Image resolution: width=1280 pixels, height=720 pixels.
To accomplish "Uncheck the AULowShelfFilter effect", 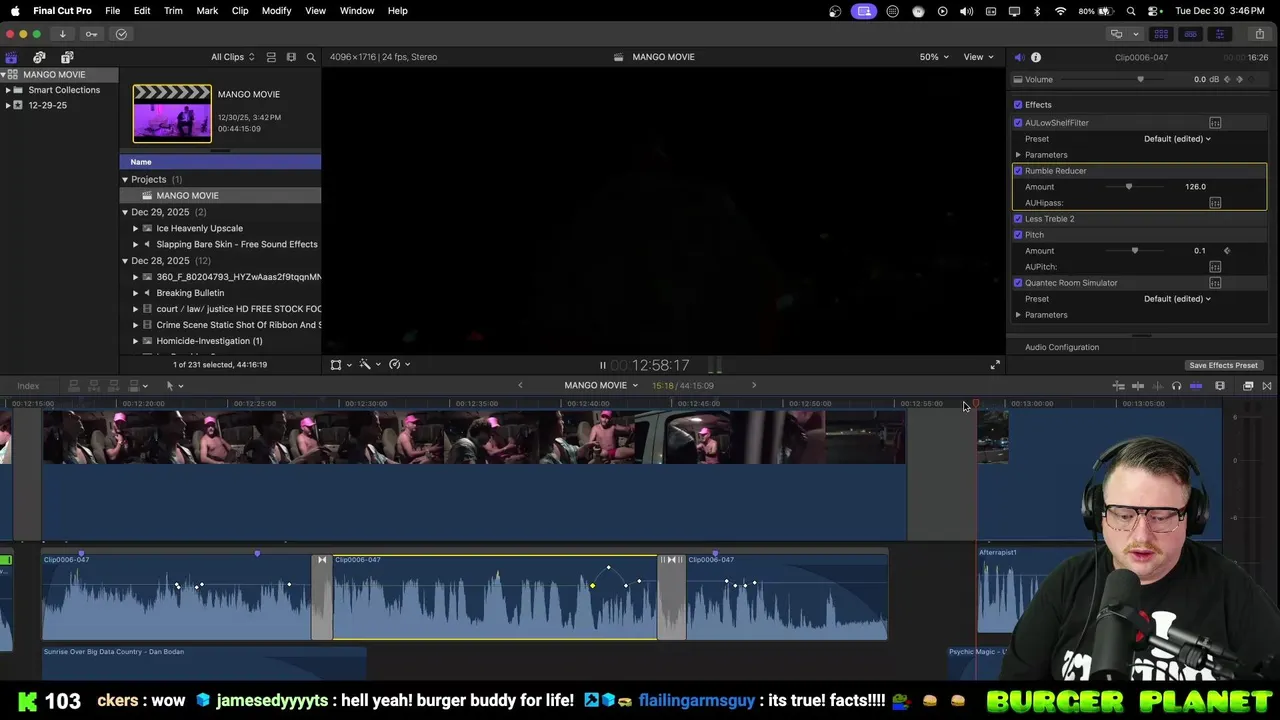I will point(1018,123).
